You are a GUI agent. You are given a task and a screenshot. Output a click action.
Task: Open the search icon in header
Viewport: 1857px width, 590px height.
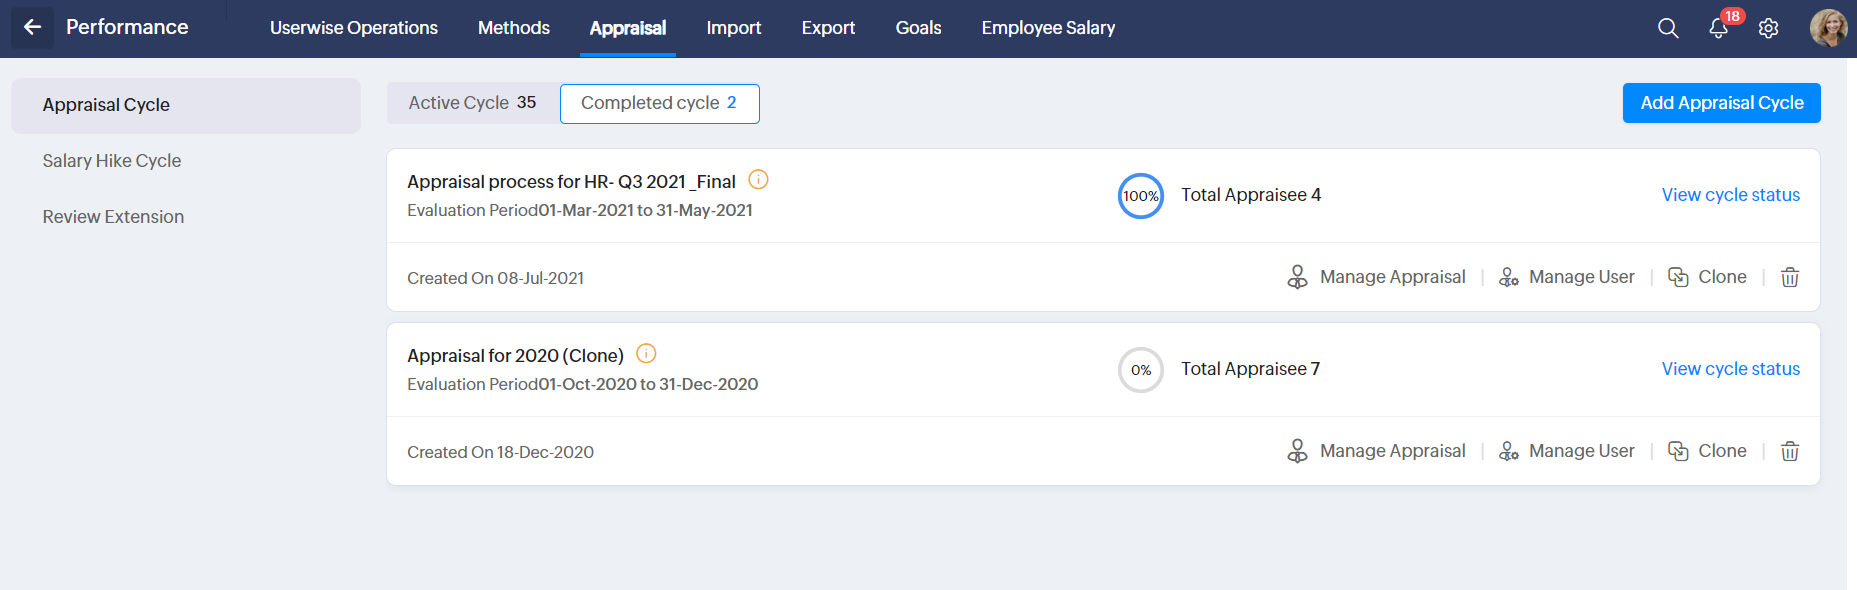click(1668, 28)
